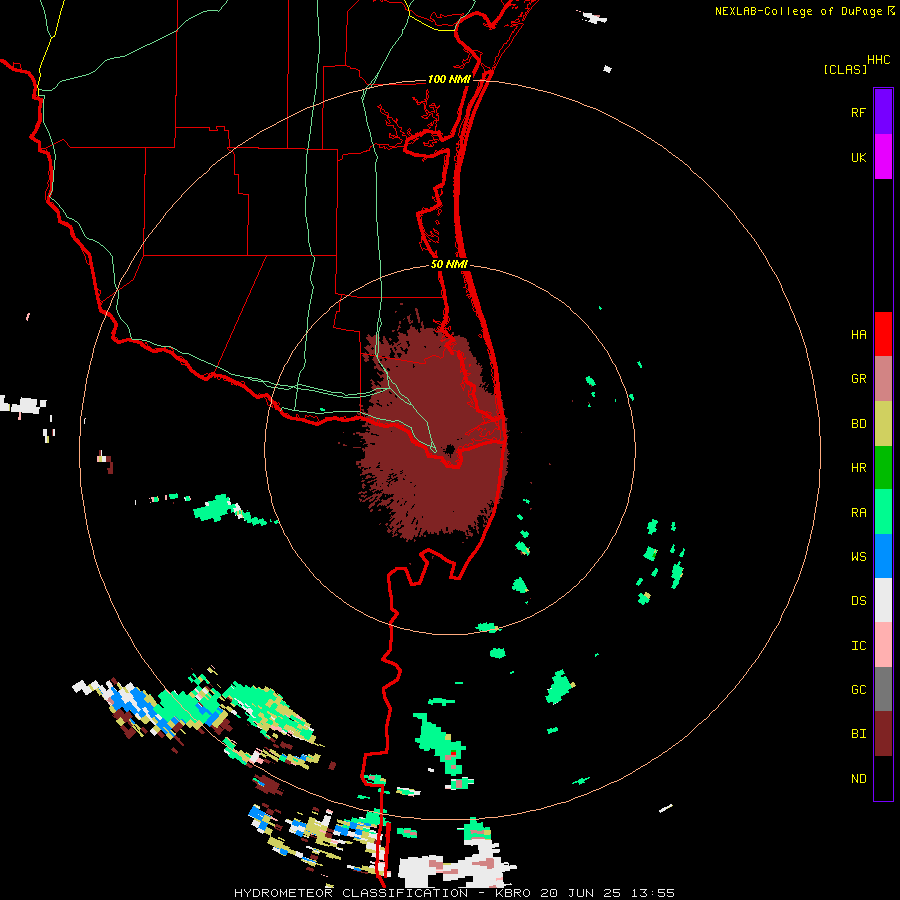Click the HR legend label

858,468
